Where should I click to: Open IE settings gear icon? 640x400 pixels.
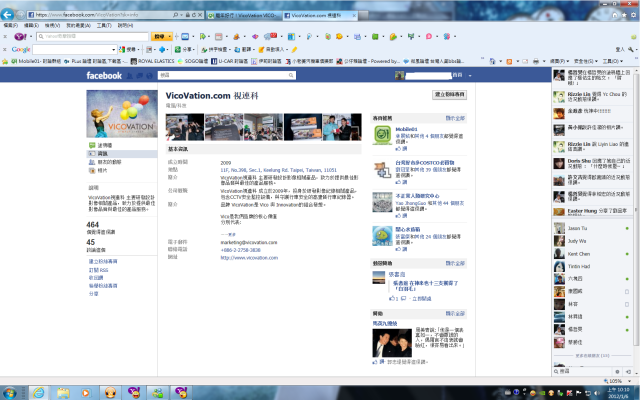pos(633,15)
